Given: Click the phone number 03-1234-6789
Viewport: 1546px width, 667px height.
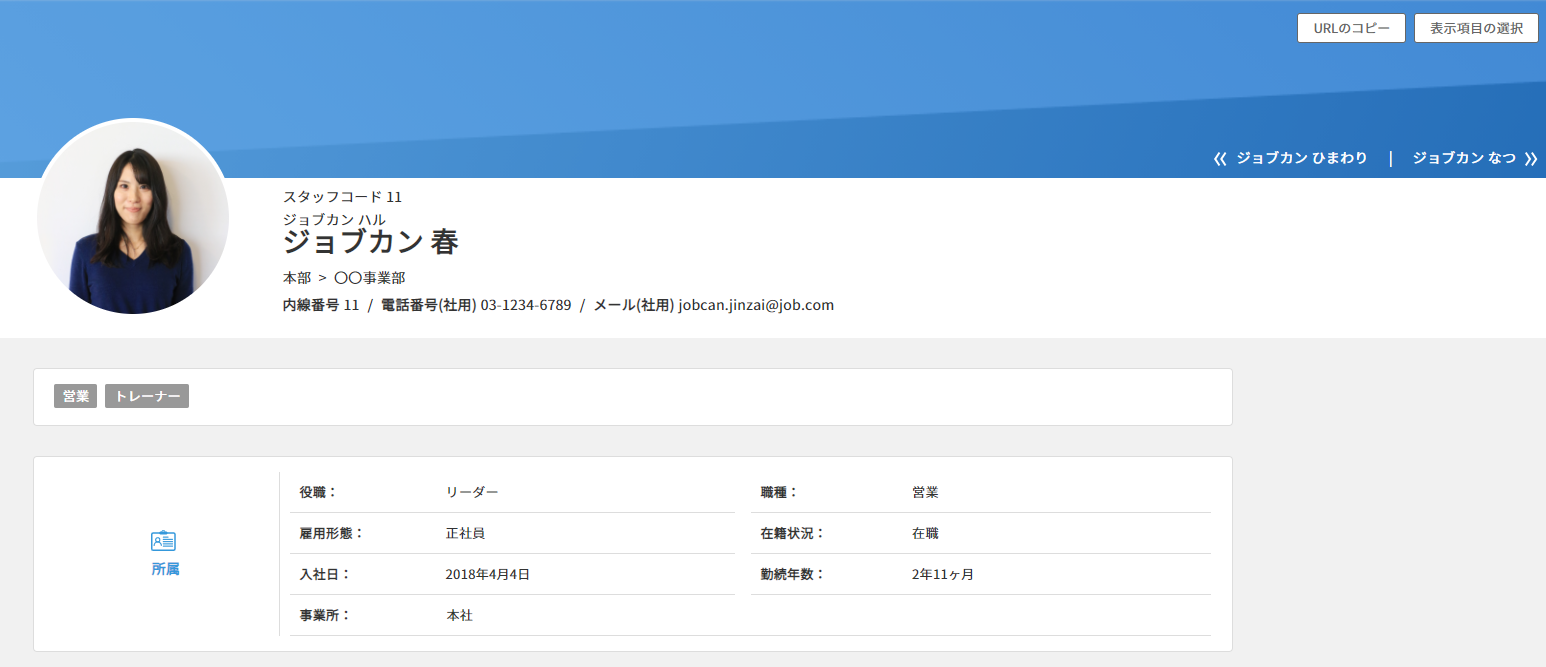Looking at the screenshot, I should [x=525, y=305].
